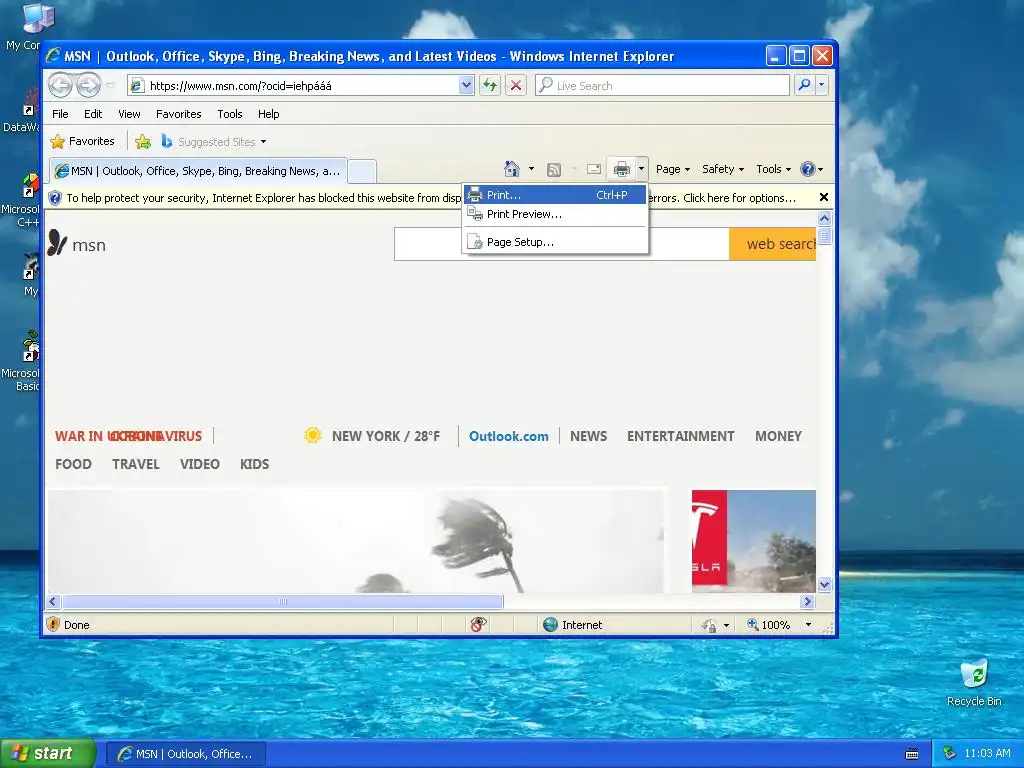Open the View menu
Image resolution: width=1024 pixels, height=768 pixels.
(x=129, y=114)
